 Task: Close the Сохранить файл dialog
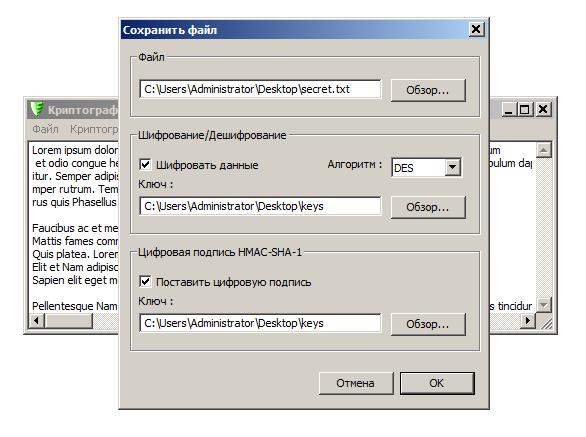pyautogui.click(x=476, y=29)
